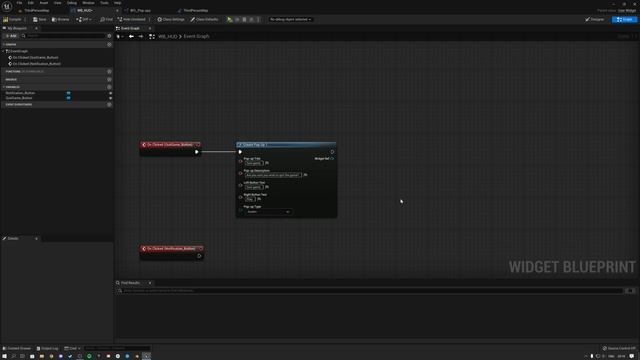Open the Pop up Type dropdown

[268, 212]
